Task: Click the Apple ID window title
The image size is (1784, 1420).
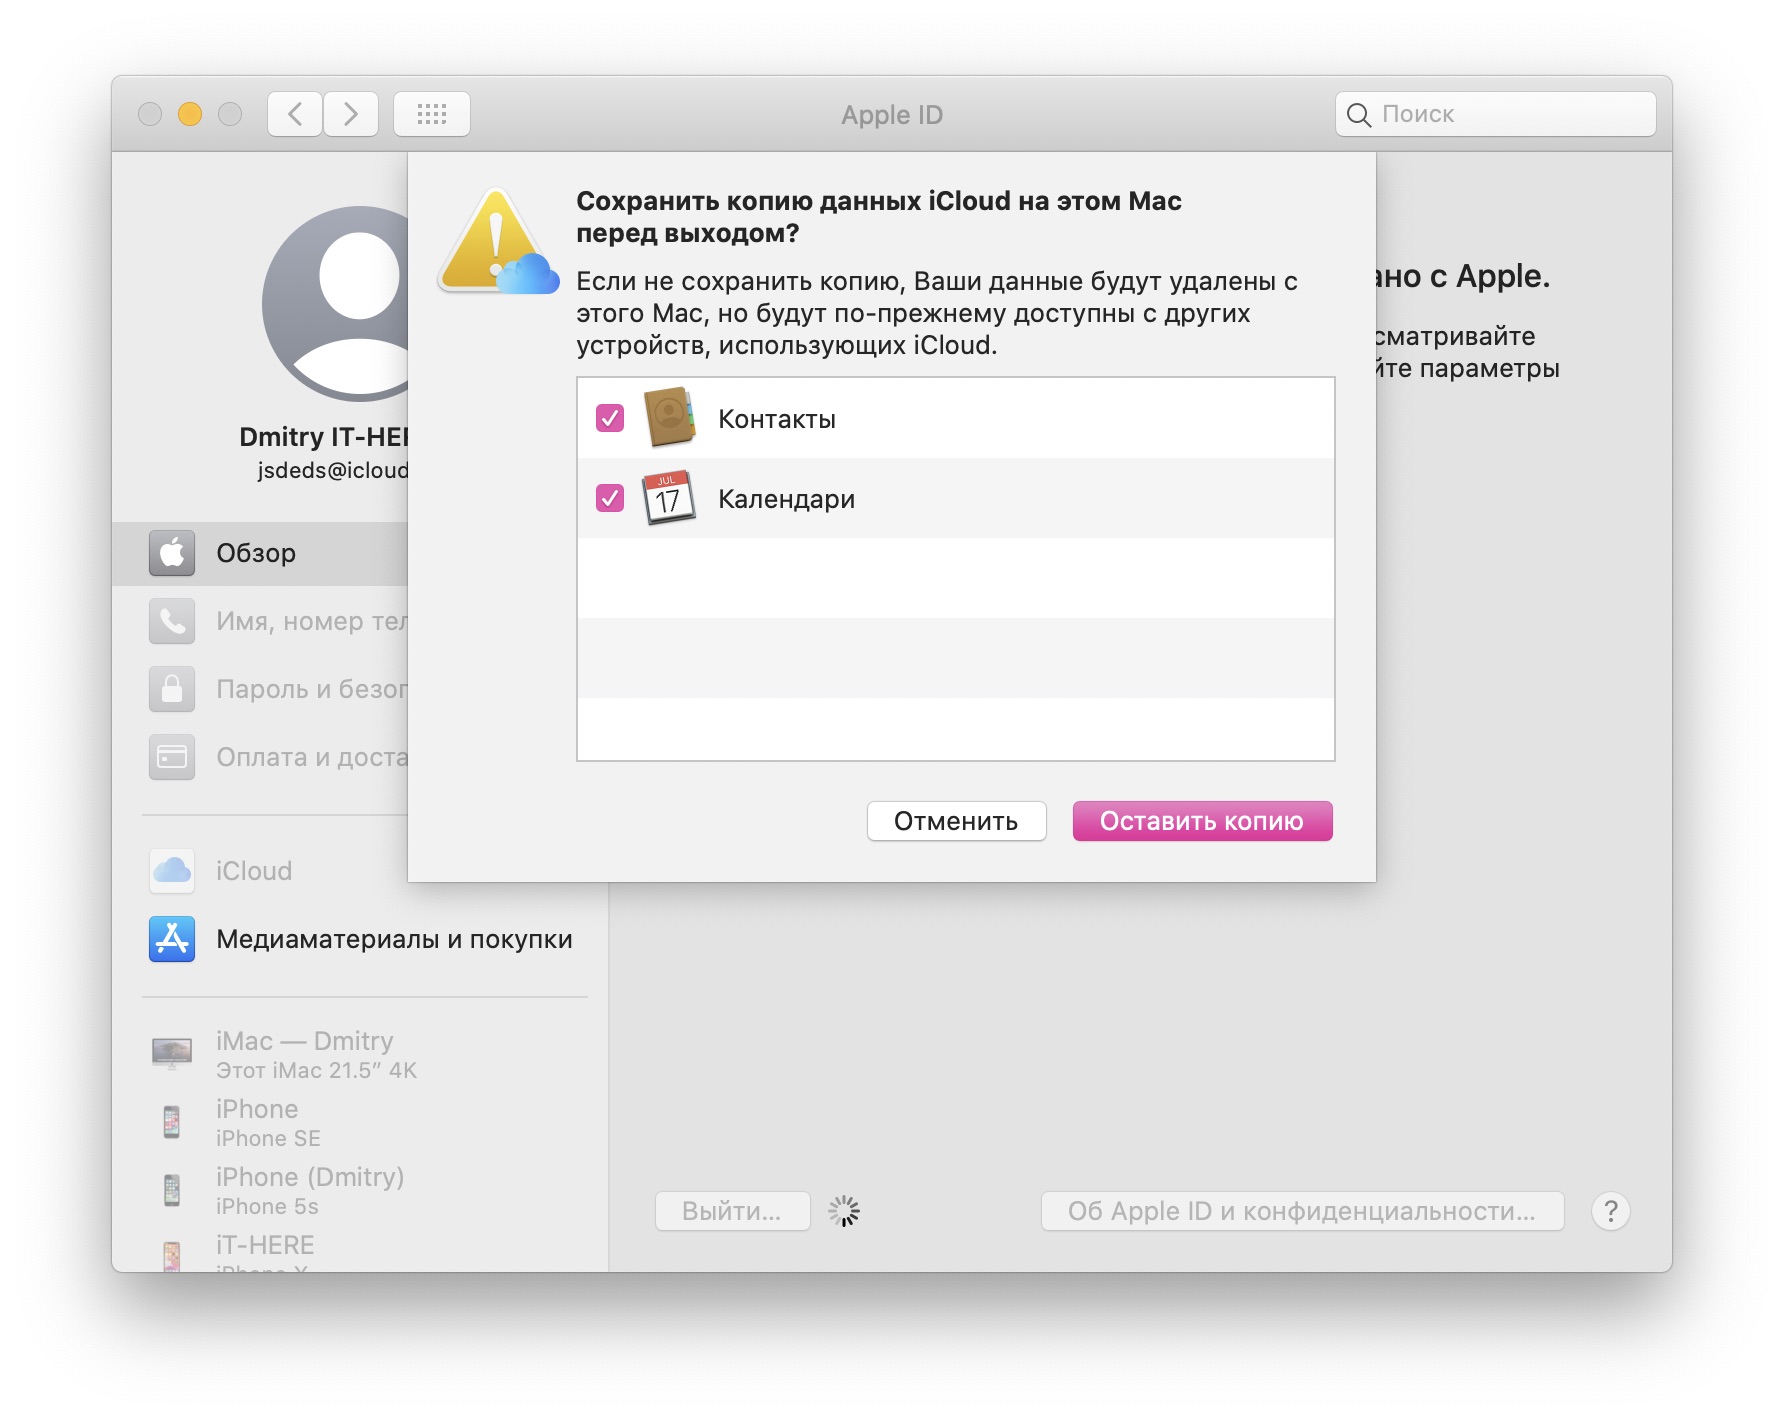Action: pyautogui.click(x=892, y=115)
